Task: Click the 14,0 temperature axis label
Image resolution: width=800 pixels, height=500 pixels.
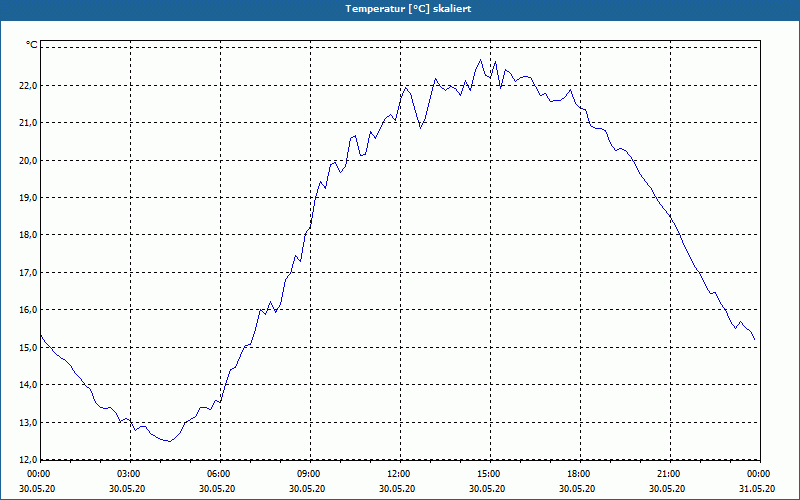Action: (29, 385)
